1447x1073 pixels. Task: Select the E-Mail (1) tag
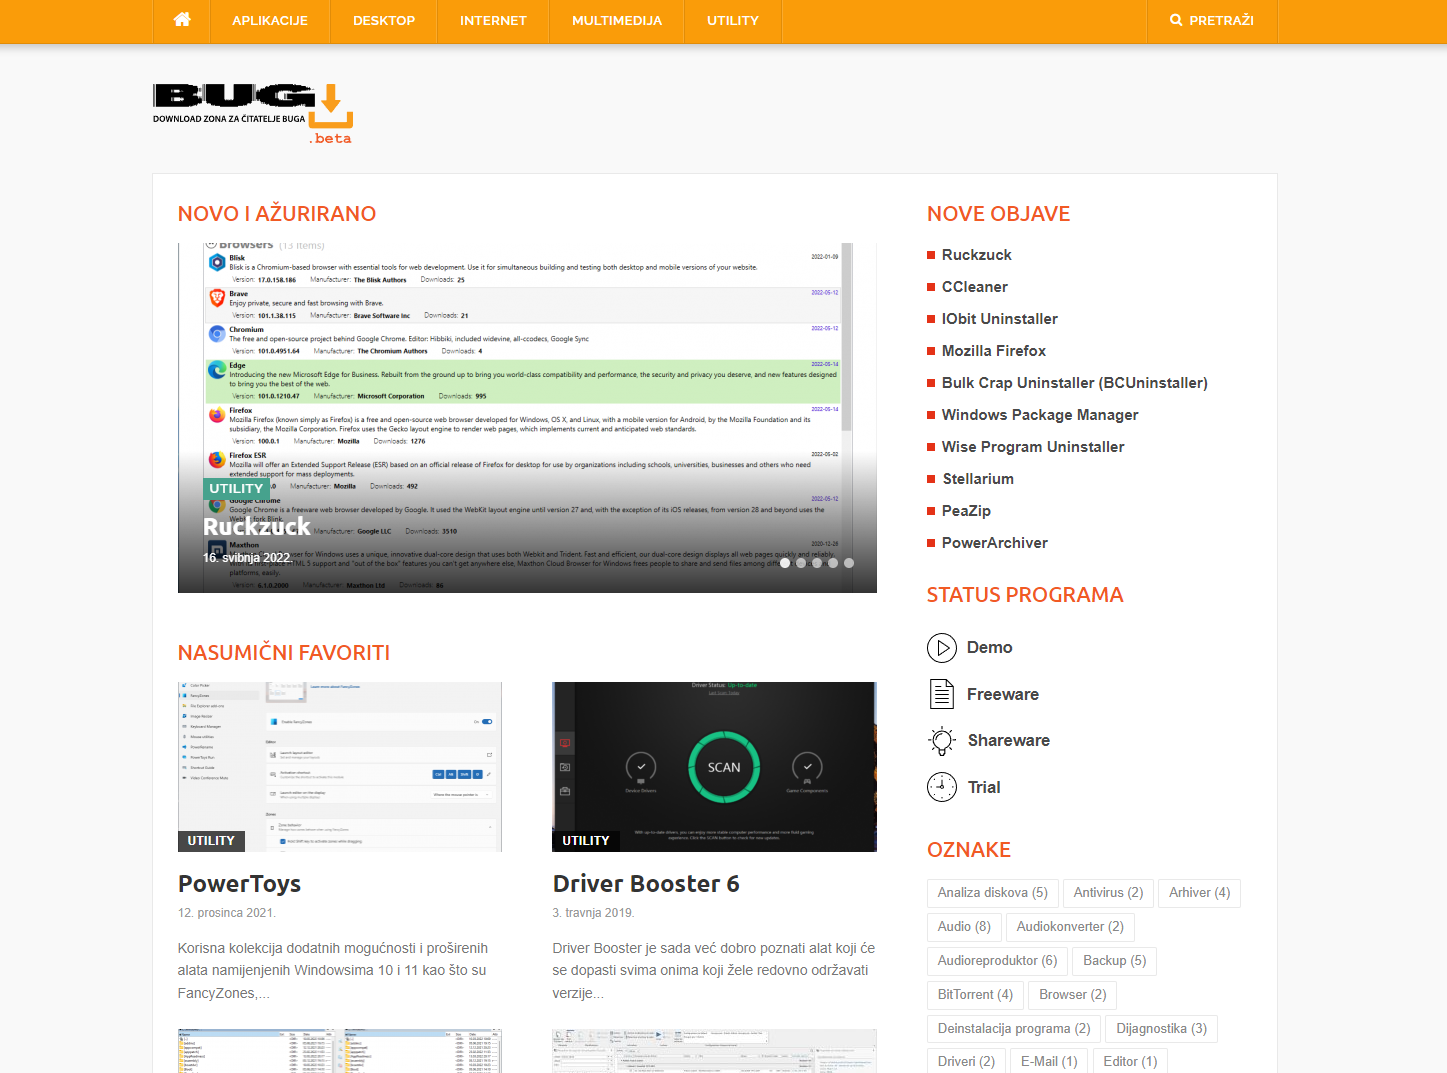[1049, 1061]
